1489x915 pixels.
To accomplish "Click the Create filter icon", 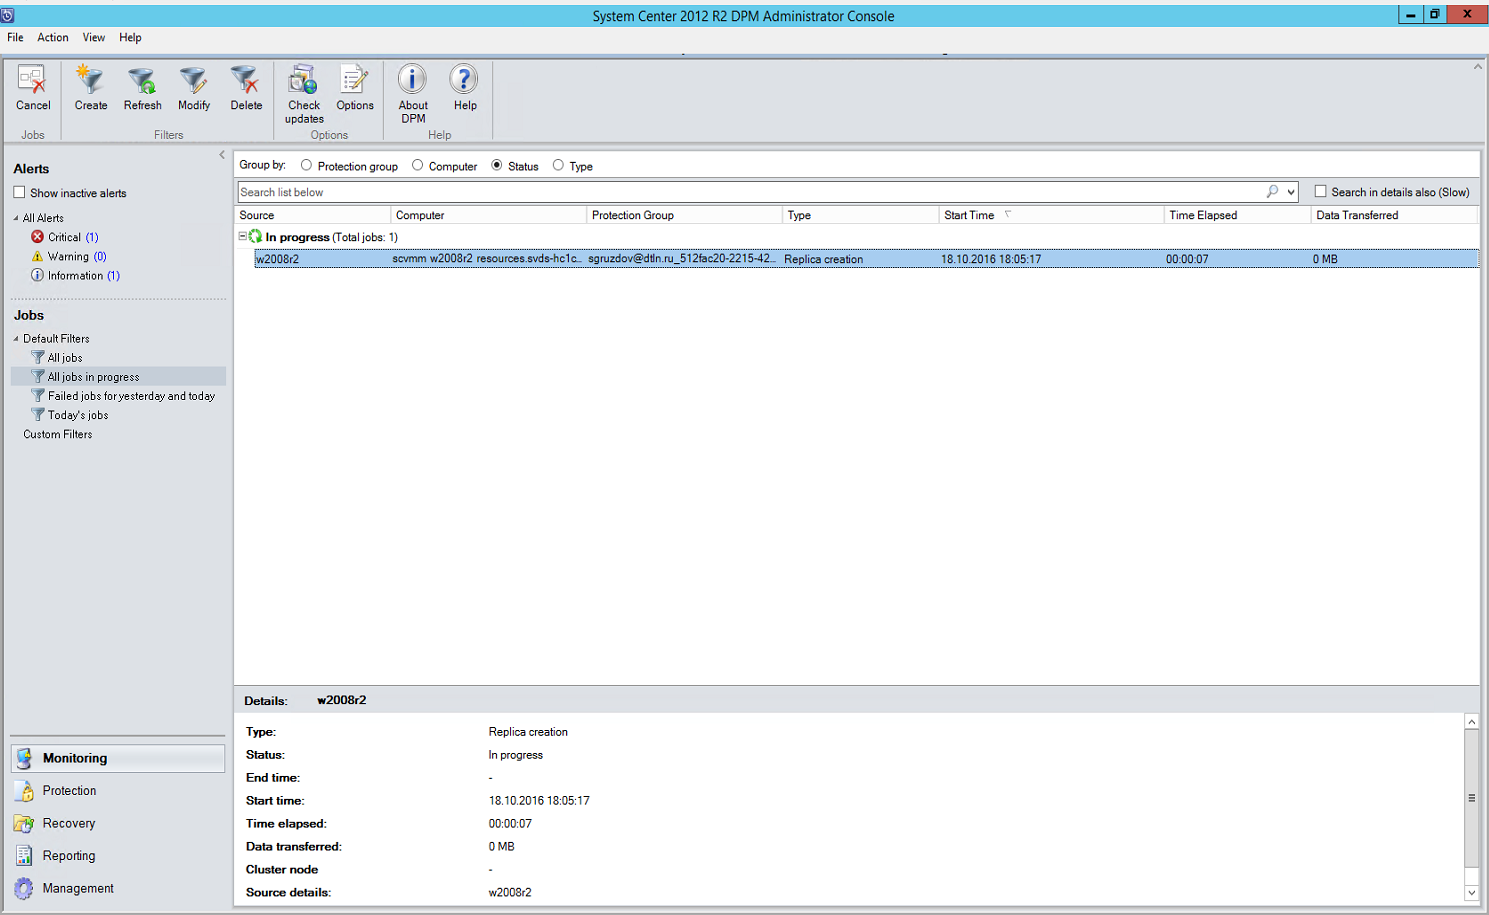I will point(90,80).
